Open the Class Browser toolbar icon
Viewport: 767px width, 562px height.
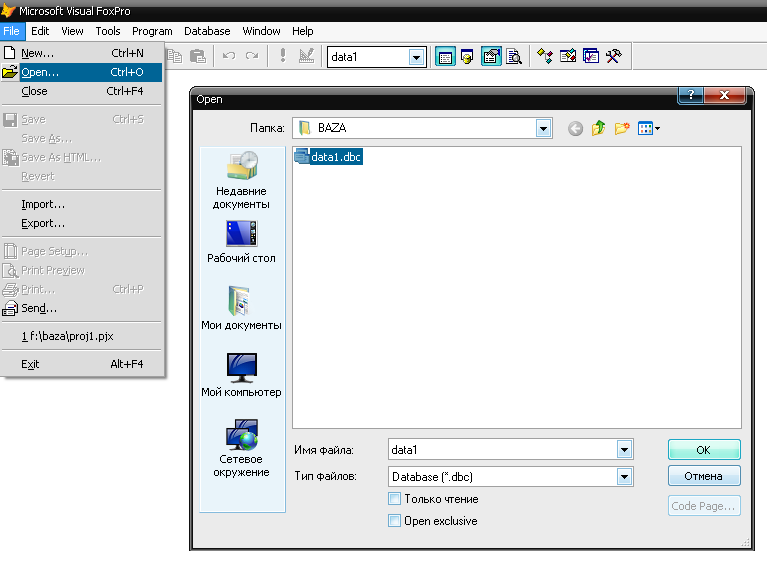[544, 56]
